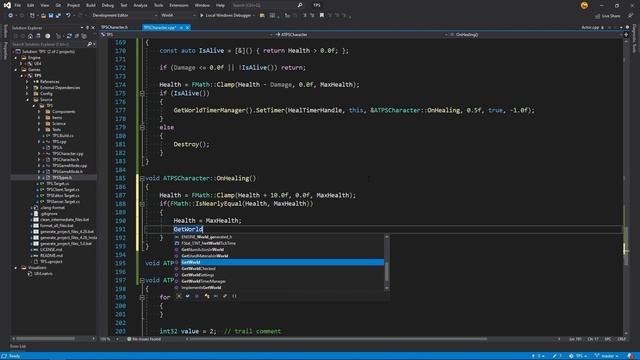640x360 pixels.
Task: Open the Live Share button
Action: (x=608, y=16)
